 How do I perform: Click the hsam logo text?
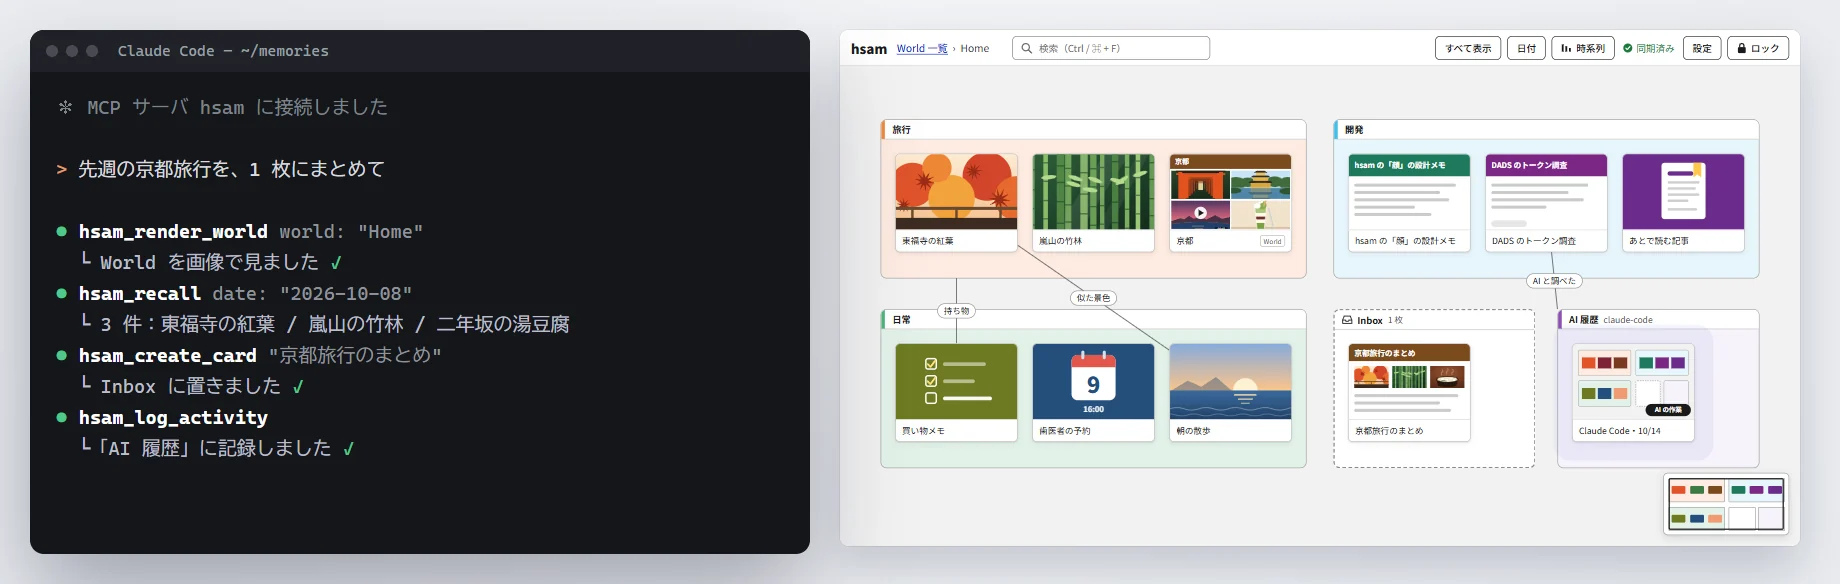pos(869,48)
